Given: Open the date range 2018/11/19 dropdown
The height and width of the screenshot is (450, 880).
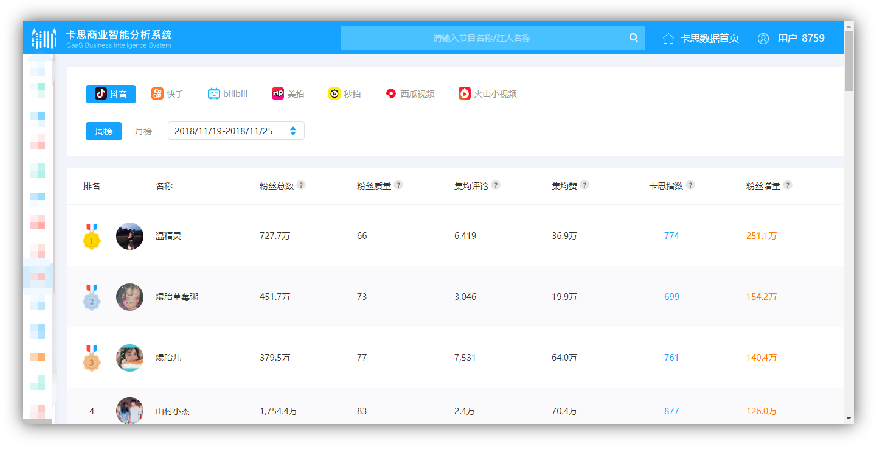Looking at the screenshot, I should coord(236,131).
